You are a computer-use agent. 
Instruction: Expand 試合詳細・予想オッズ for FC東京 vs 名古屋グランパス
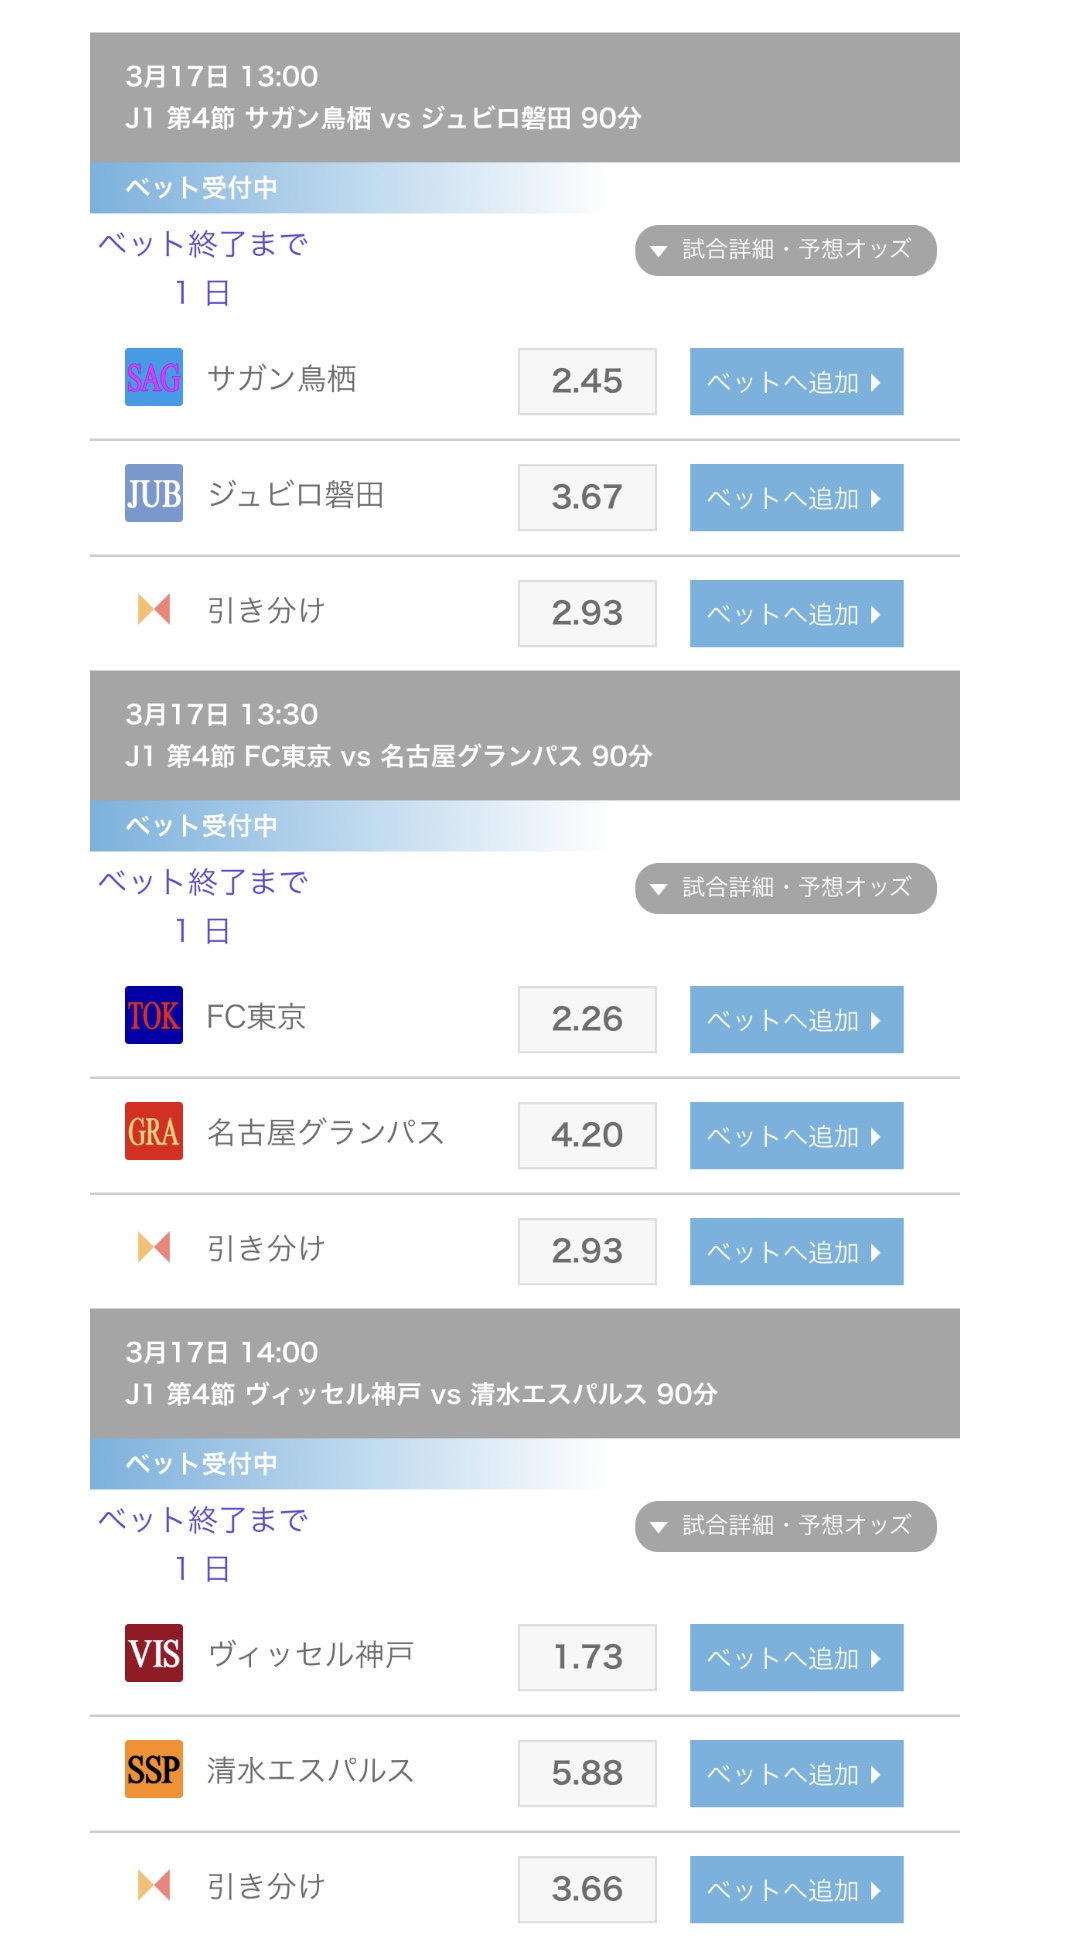[x=785, y=888]
